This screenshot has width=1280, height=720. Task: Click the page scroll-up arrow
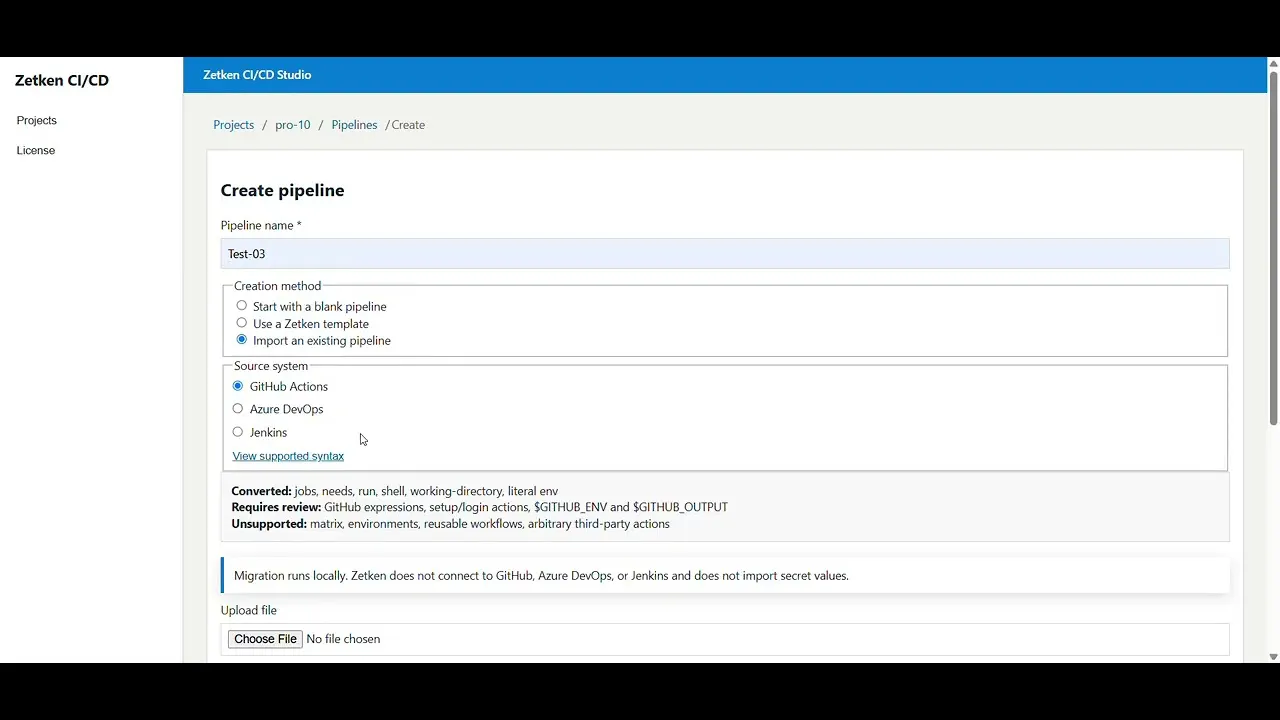pos(1273,64)
